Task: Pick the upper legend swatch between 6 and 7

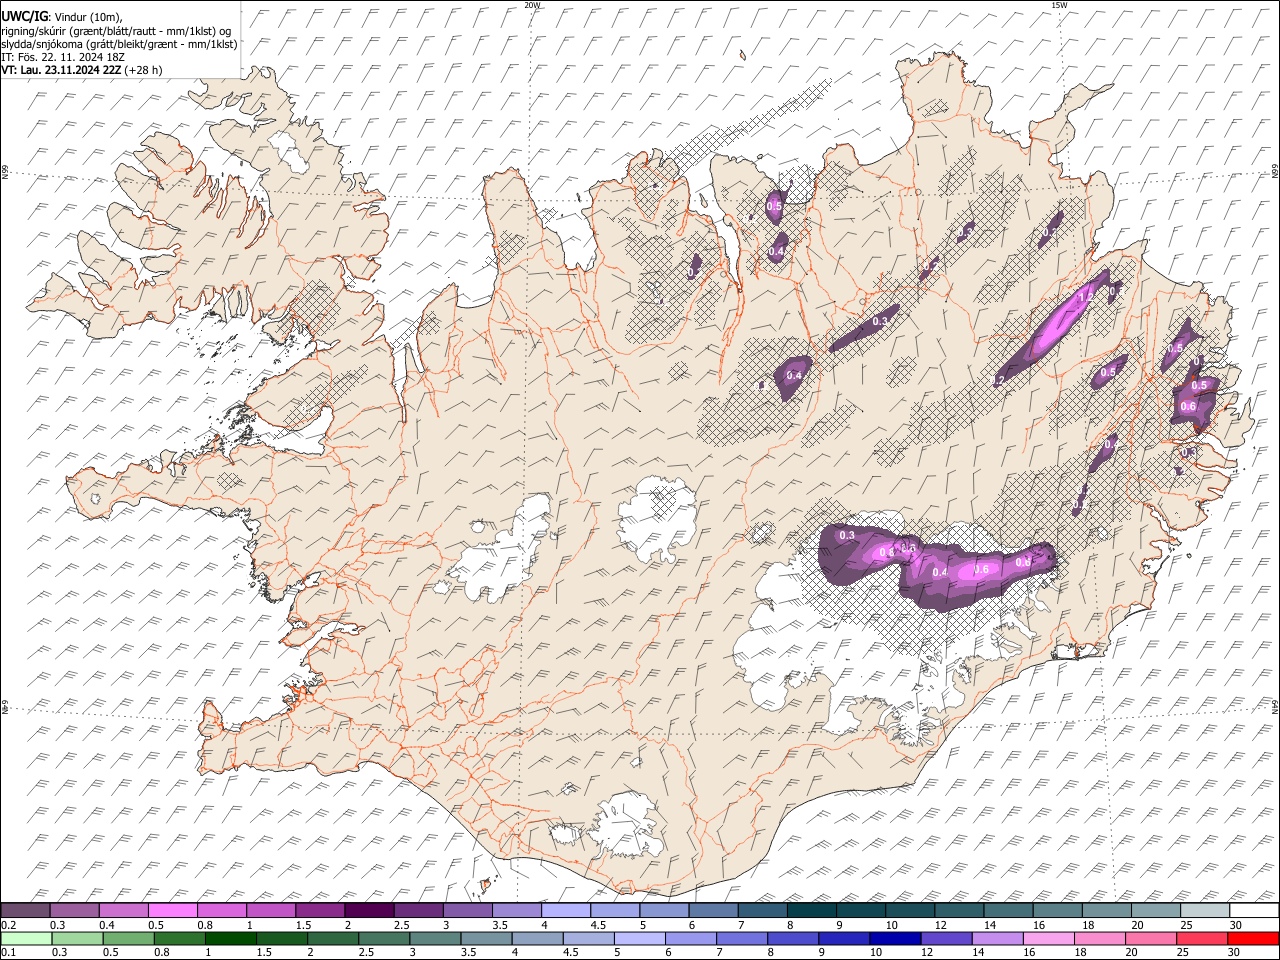Action: tap(714, 910)
